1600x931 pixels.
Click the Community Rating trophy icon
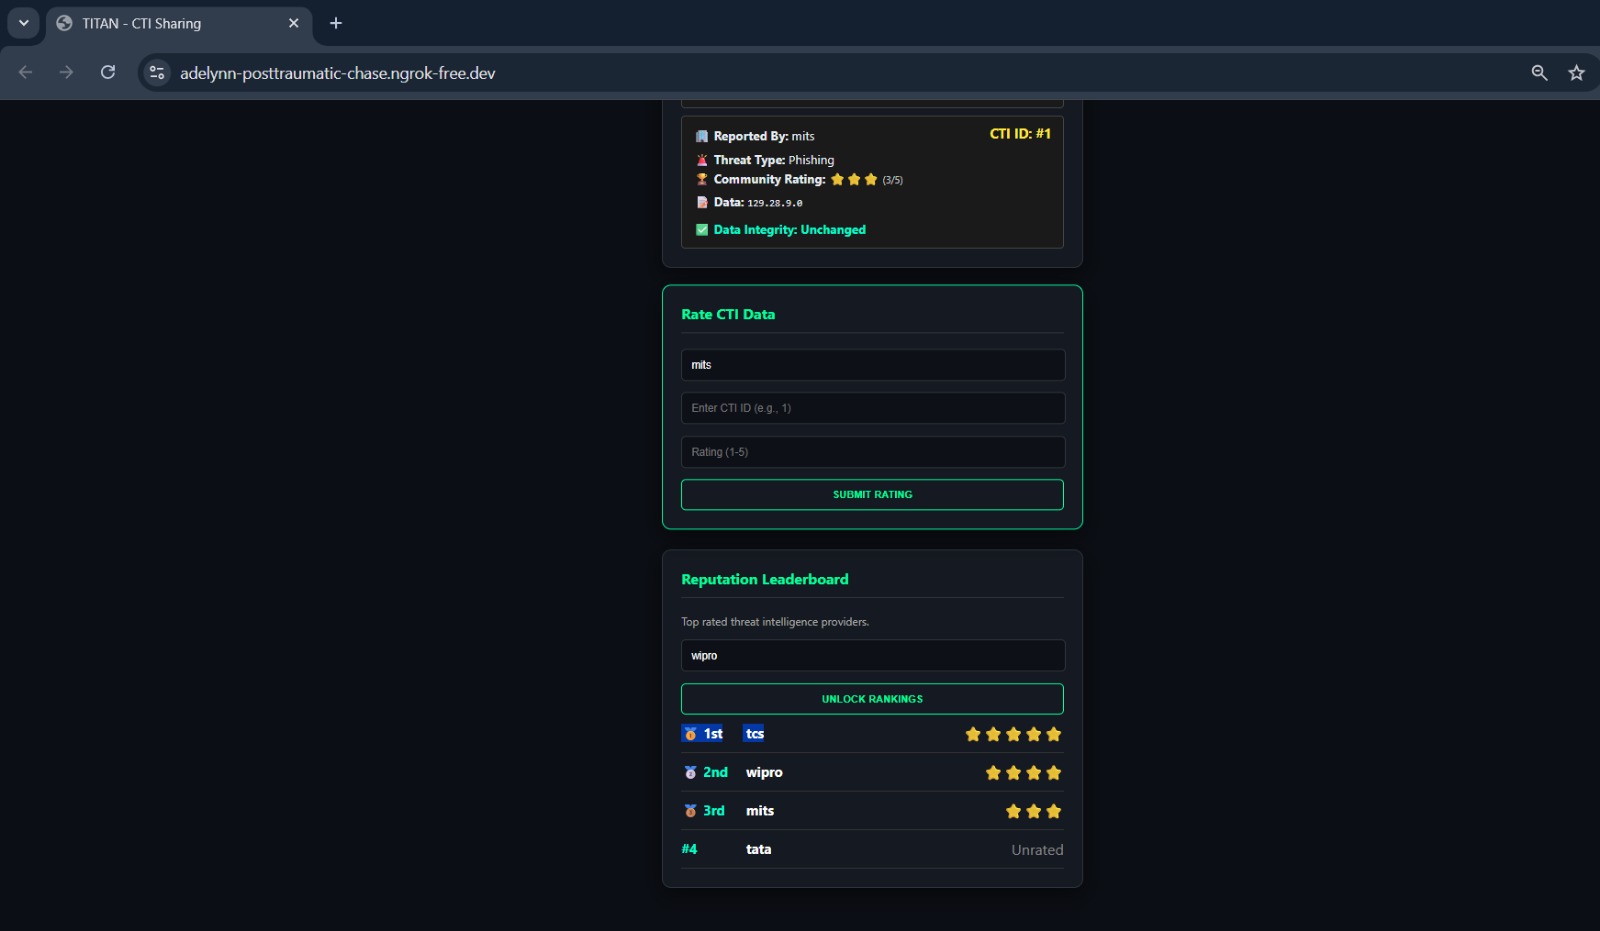[x=702, y=180]
